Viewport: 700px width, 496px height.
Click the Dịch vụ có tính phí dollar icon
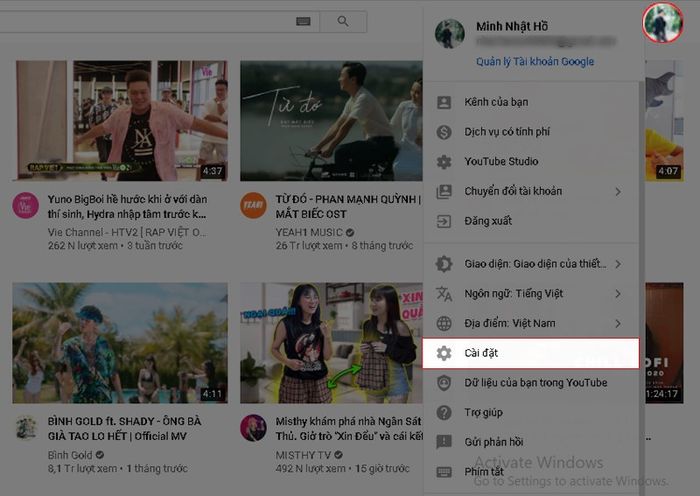point(445,132)
